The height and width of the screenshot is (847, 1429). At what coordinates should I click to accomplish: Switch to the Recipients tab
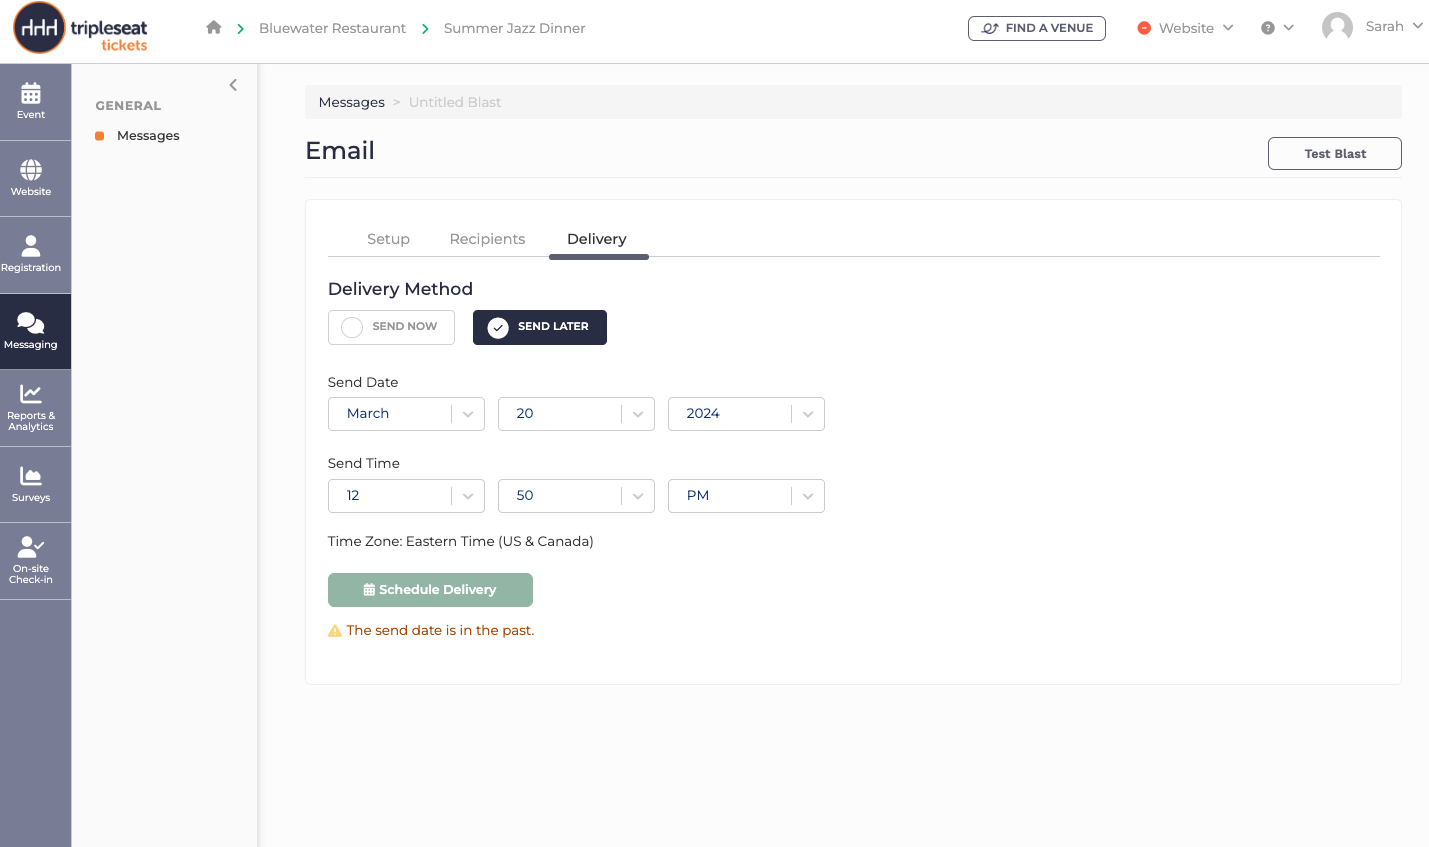(x=487, y=239)
